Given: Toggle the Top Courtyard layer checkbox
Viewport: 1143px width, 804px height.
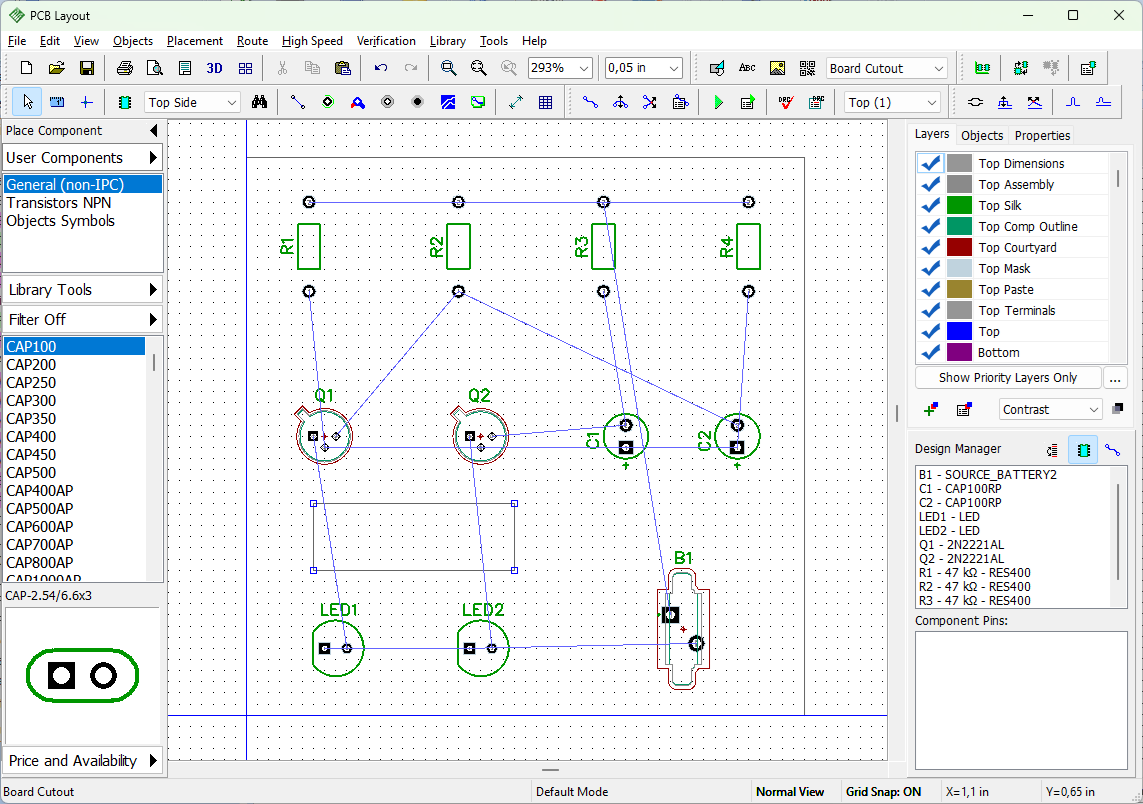Looking at the screenshot, I should pyautogui.click(x=930, y=248).
